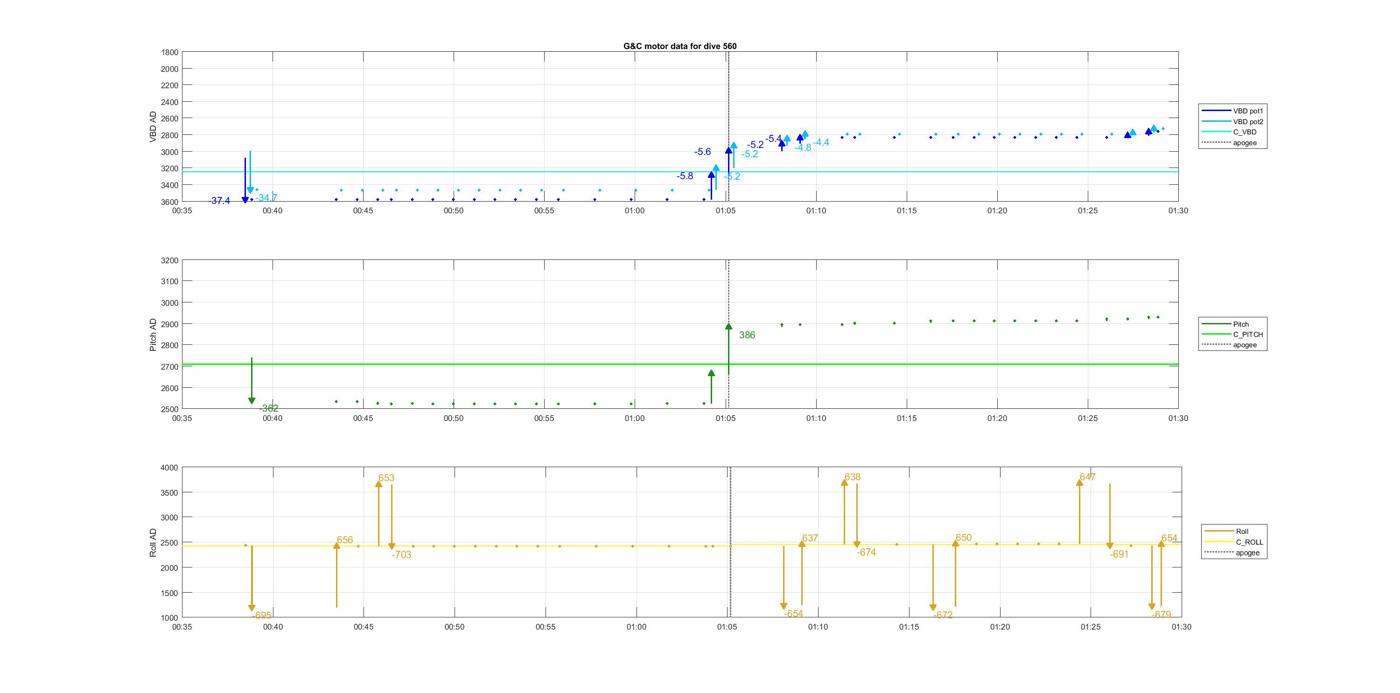The image size is (1400, 693).
Task: Click the -4.4 annotation in VBD plot
Action: (x=821, y=143)
